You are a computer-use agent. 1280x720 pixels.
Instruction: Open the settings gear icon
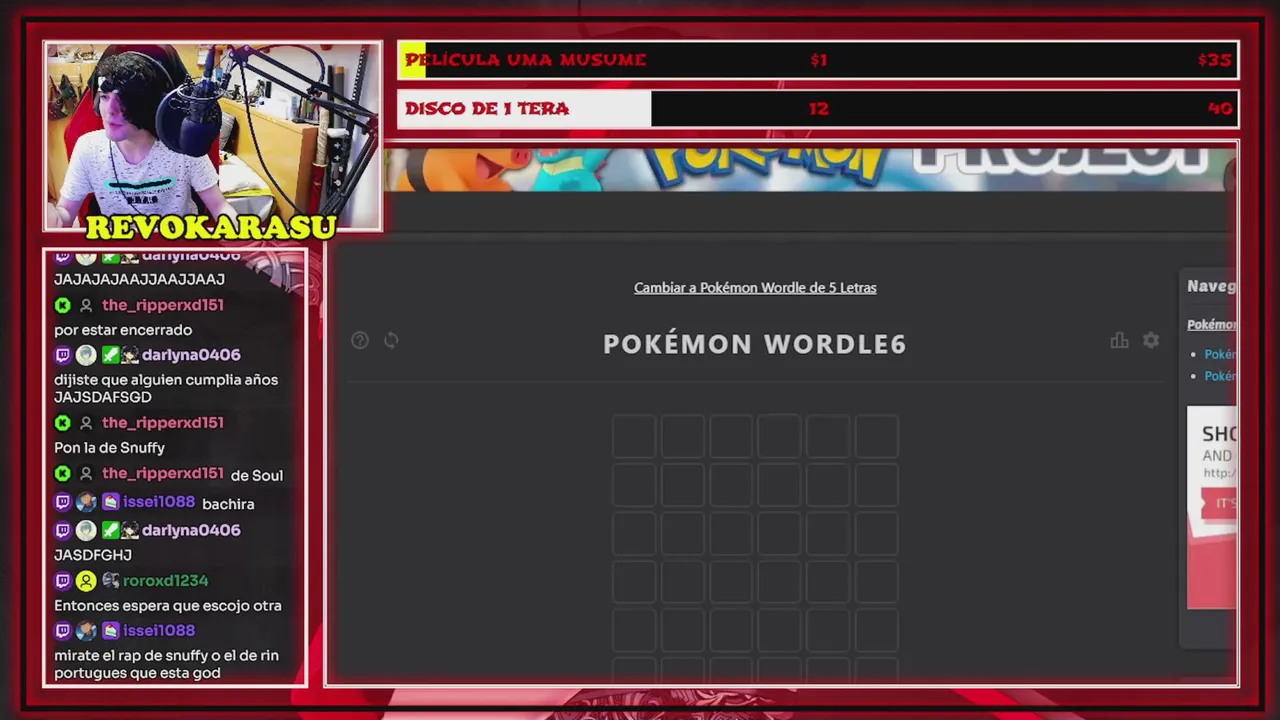(1151, 340)
